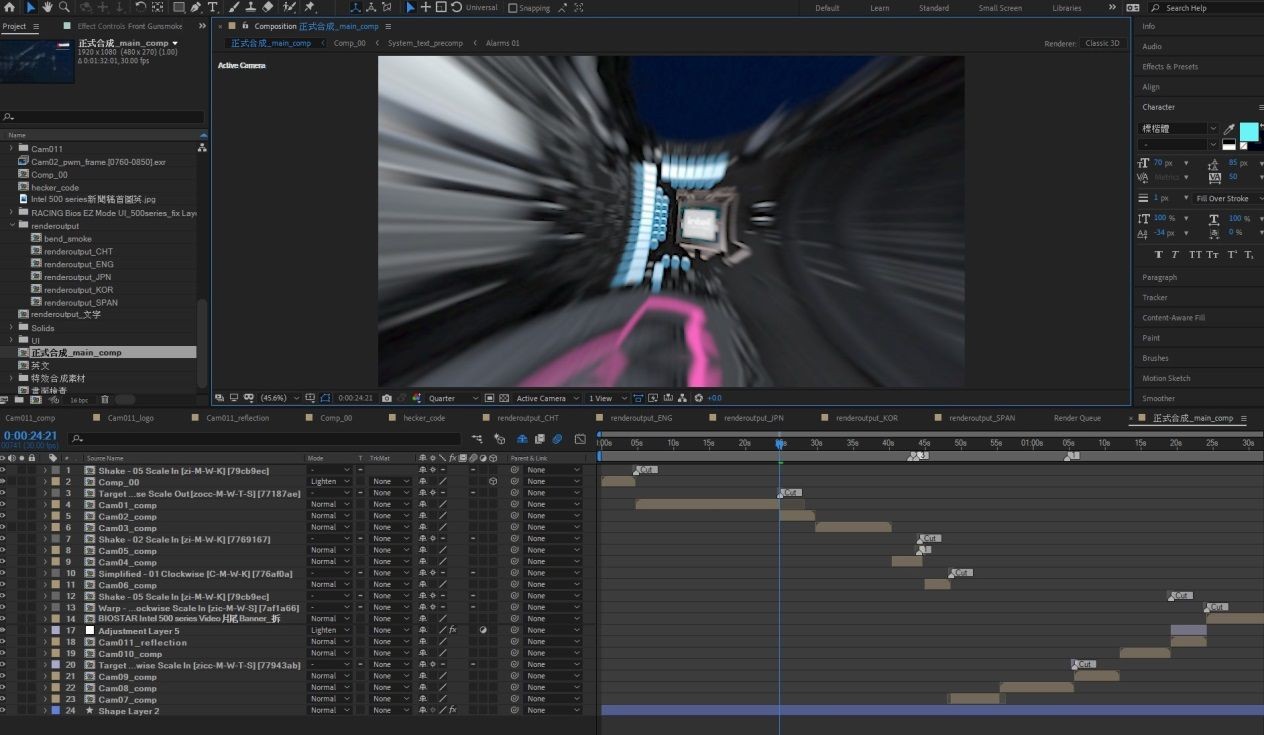Image resolution: width=1264 pixels, height=735 pixels.
Task: Pick the Horizontal Type tool
Action: click(x=213, y=7)
